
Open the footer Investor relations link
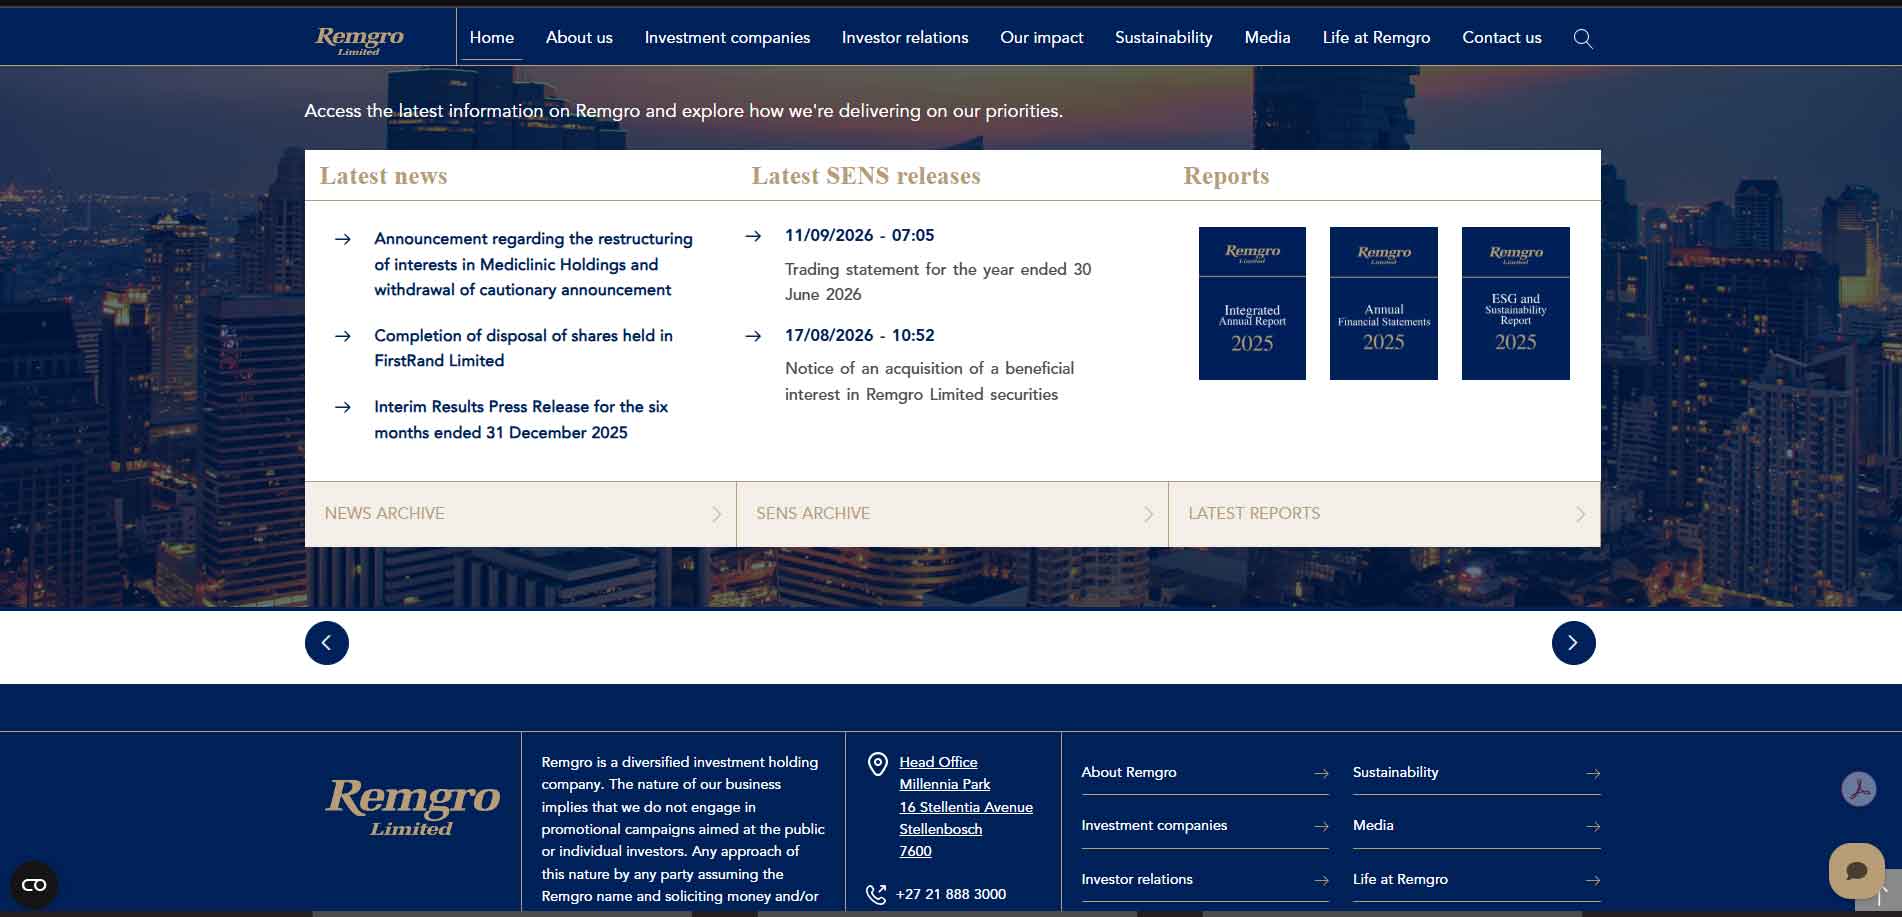pos(1137,879)
